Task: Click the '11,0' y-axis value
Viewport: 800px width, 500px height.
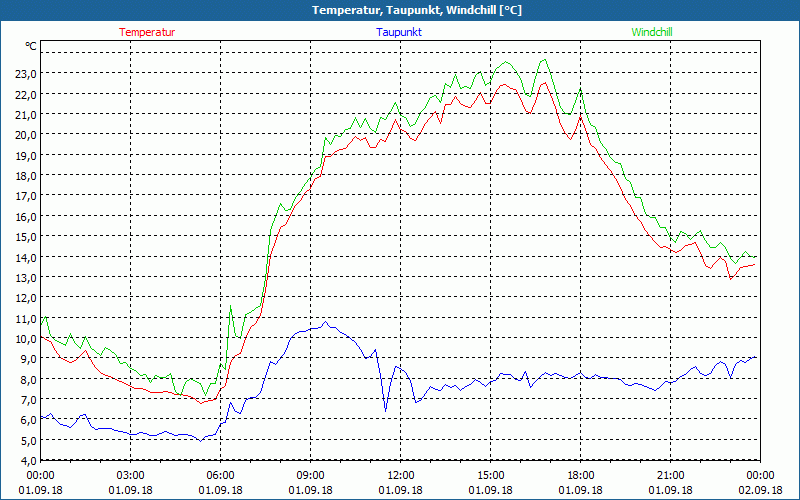Action: [27, 318]
